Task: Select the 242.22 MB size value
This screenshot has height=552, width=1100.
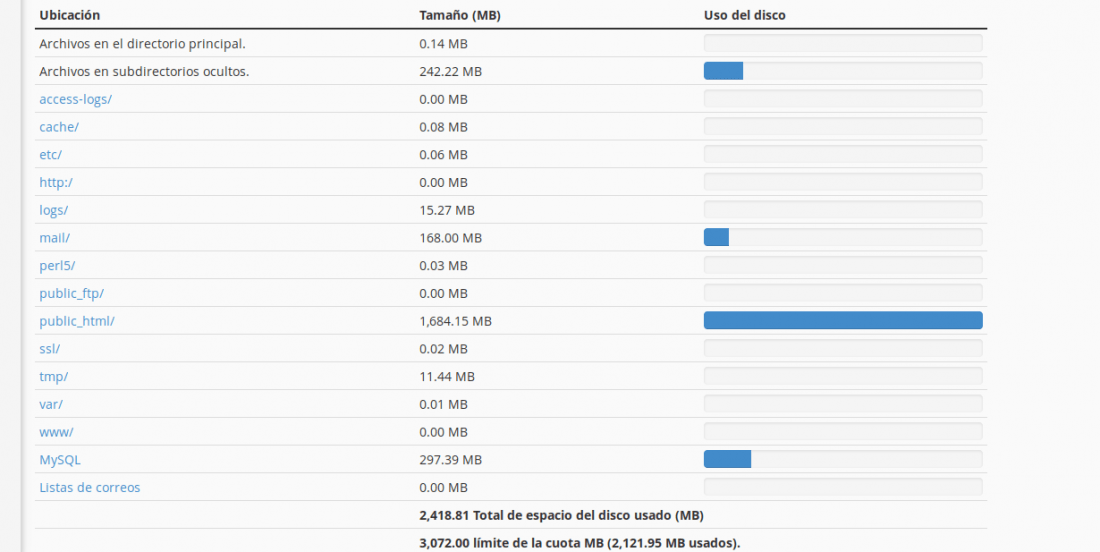Action: [x=450, y=72]
